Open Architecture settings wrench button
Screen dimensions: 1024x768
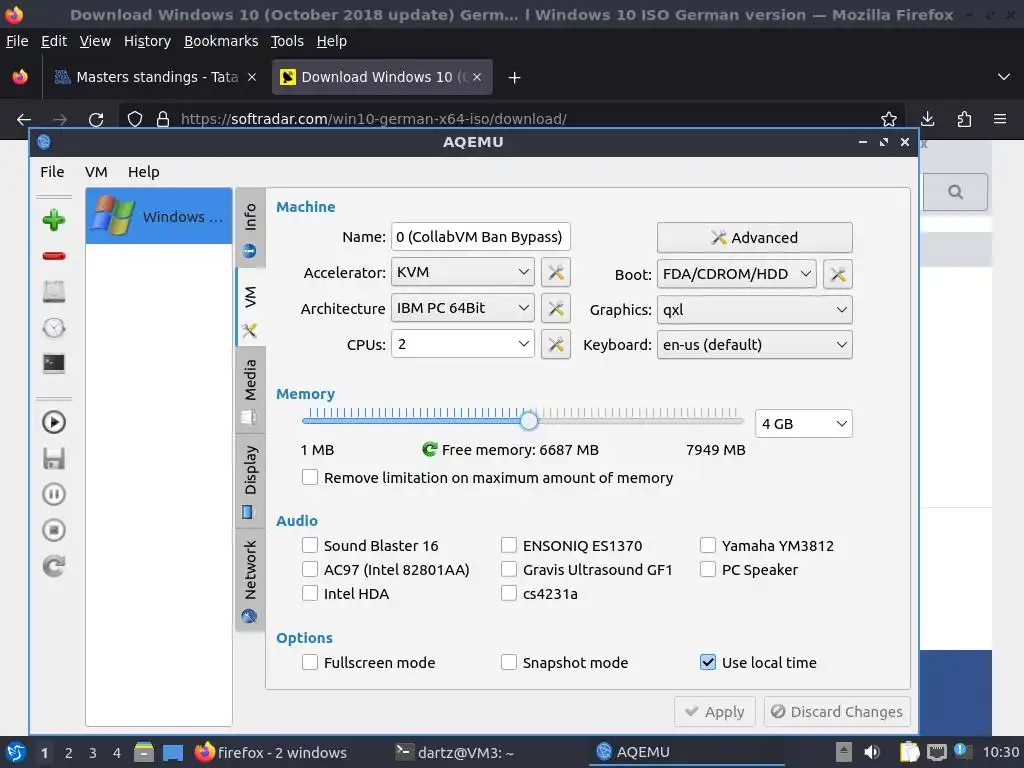point(556,308)
